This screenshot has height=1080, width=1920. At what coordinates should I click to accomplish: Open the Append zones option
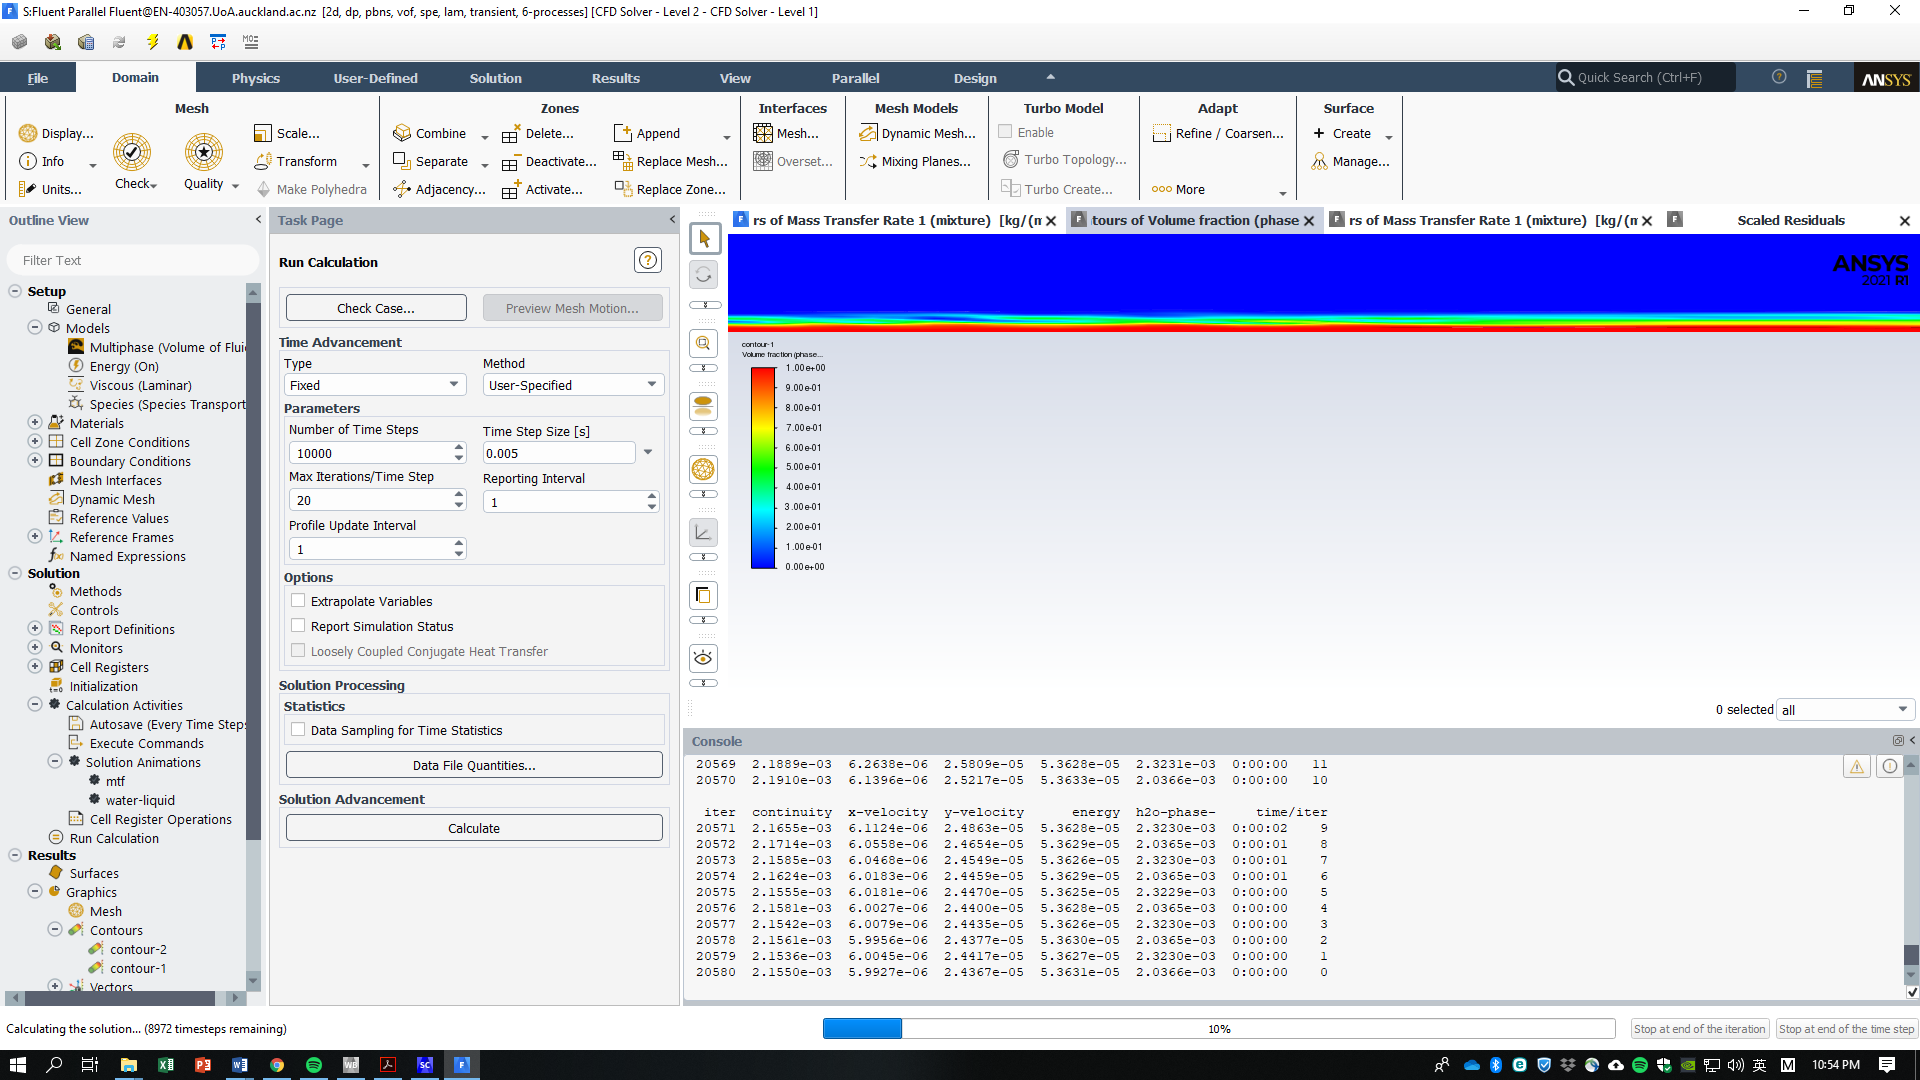coord(646,133)
